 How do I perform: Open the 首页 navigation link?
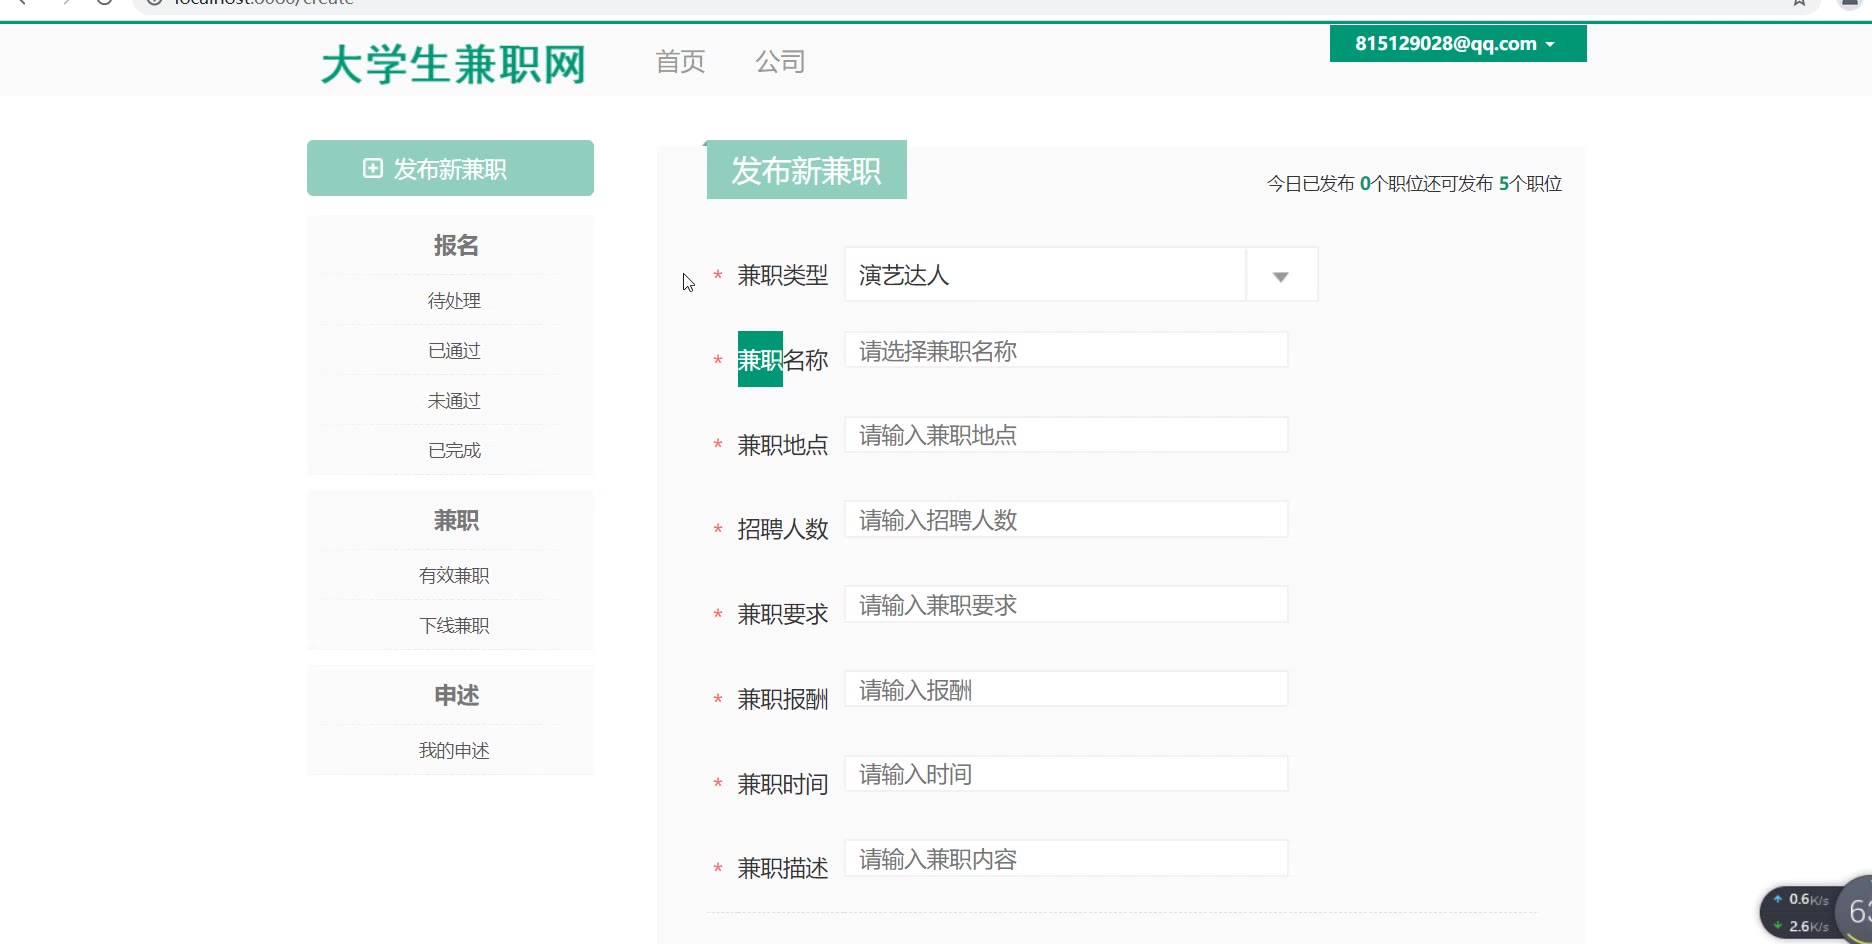tap(680, 62)
